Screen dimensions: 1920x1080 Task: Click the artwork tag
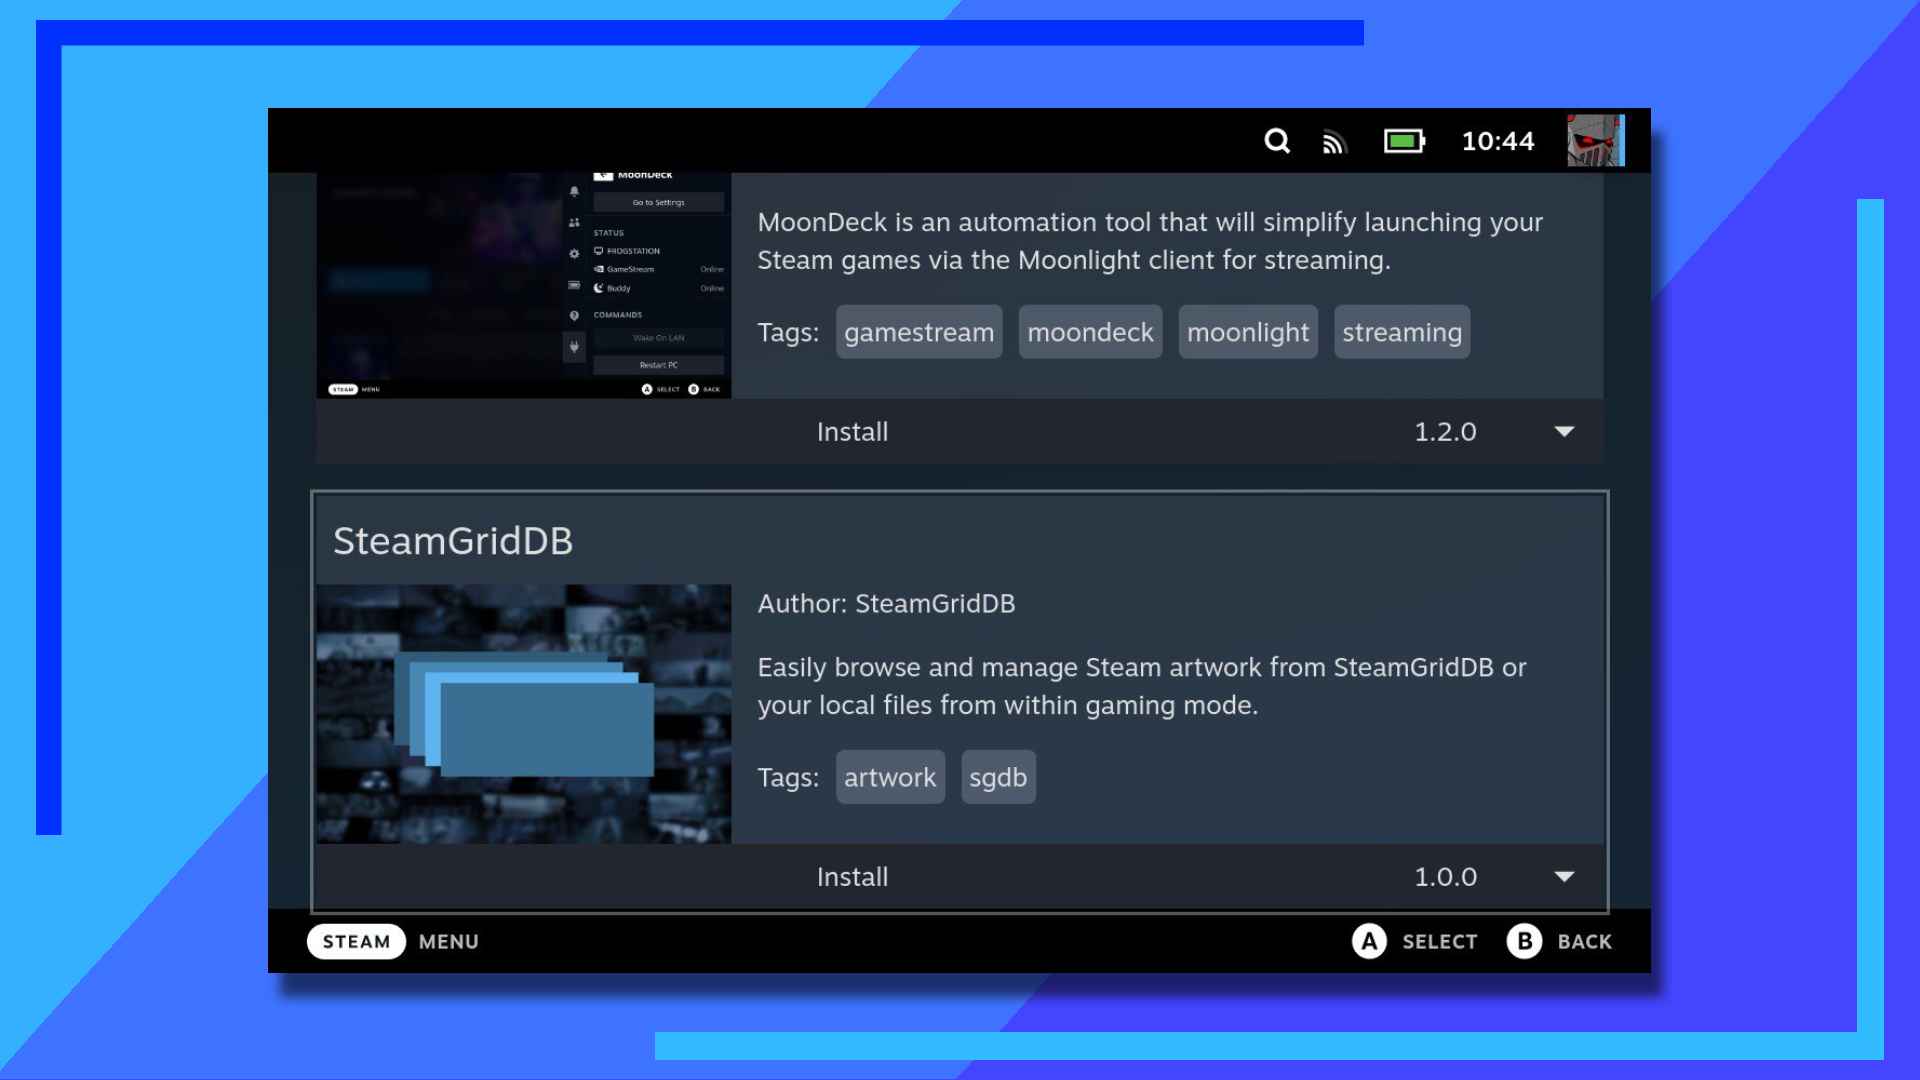pyautogui.click(x=890, y=777)
